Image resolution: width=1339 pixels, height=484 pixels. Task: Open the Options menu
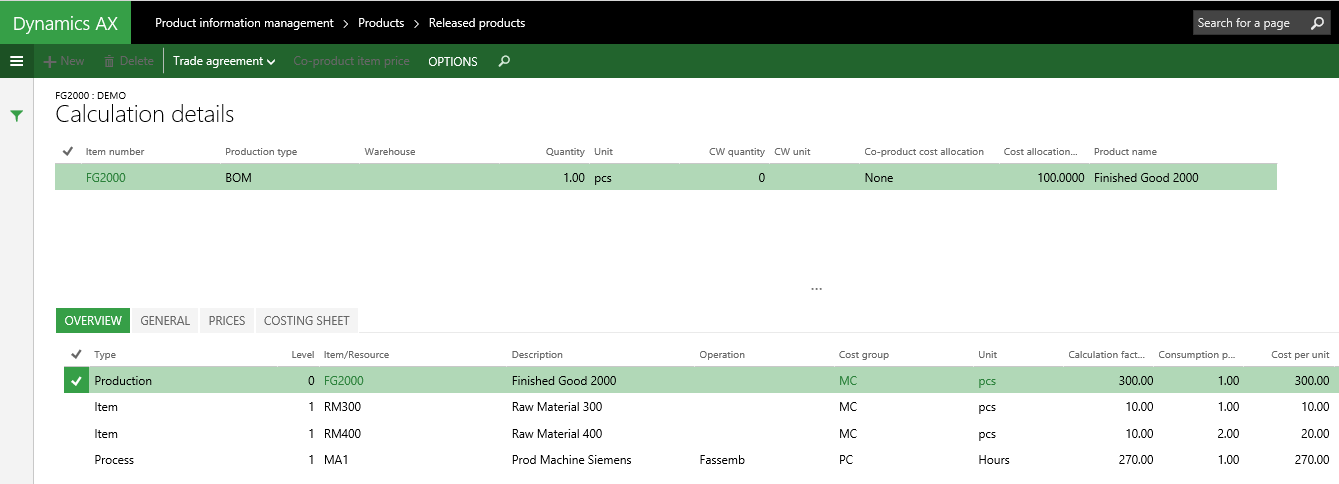(453, 61)
